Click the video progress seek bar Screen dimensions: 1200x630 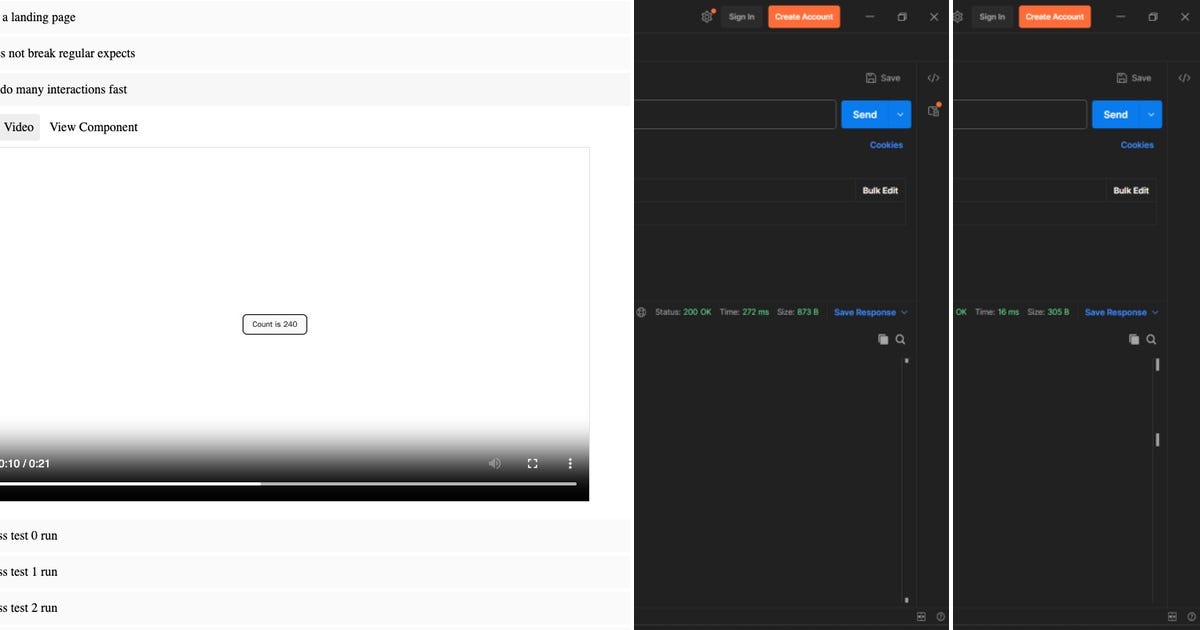pos(290,483)
